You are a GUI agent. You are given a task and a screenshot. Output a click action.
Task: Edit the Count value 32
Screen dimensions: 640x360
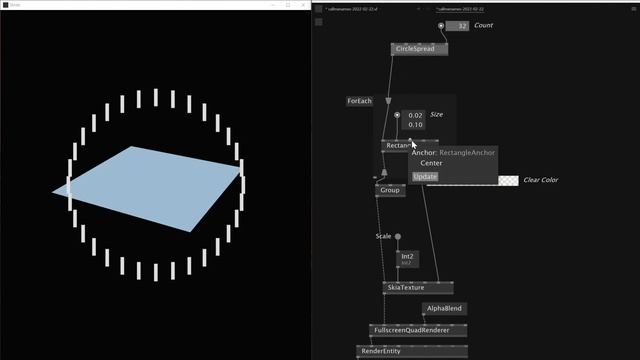(457, 26)
